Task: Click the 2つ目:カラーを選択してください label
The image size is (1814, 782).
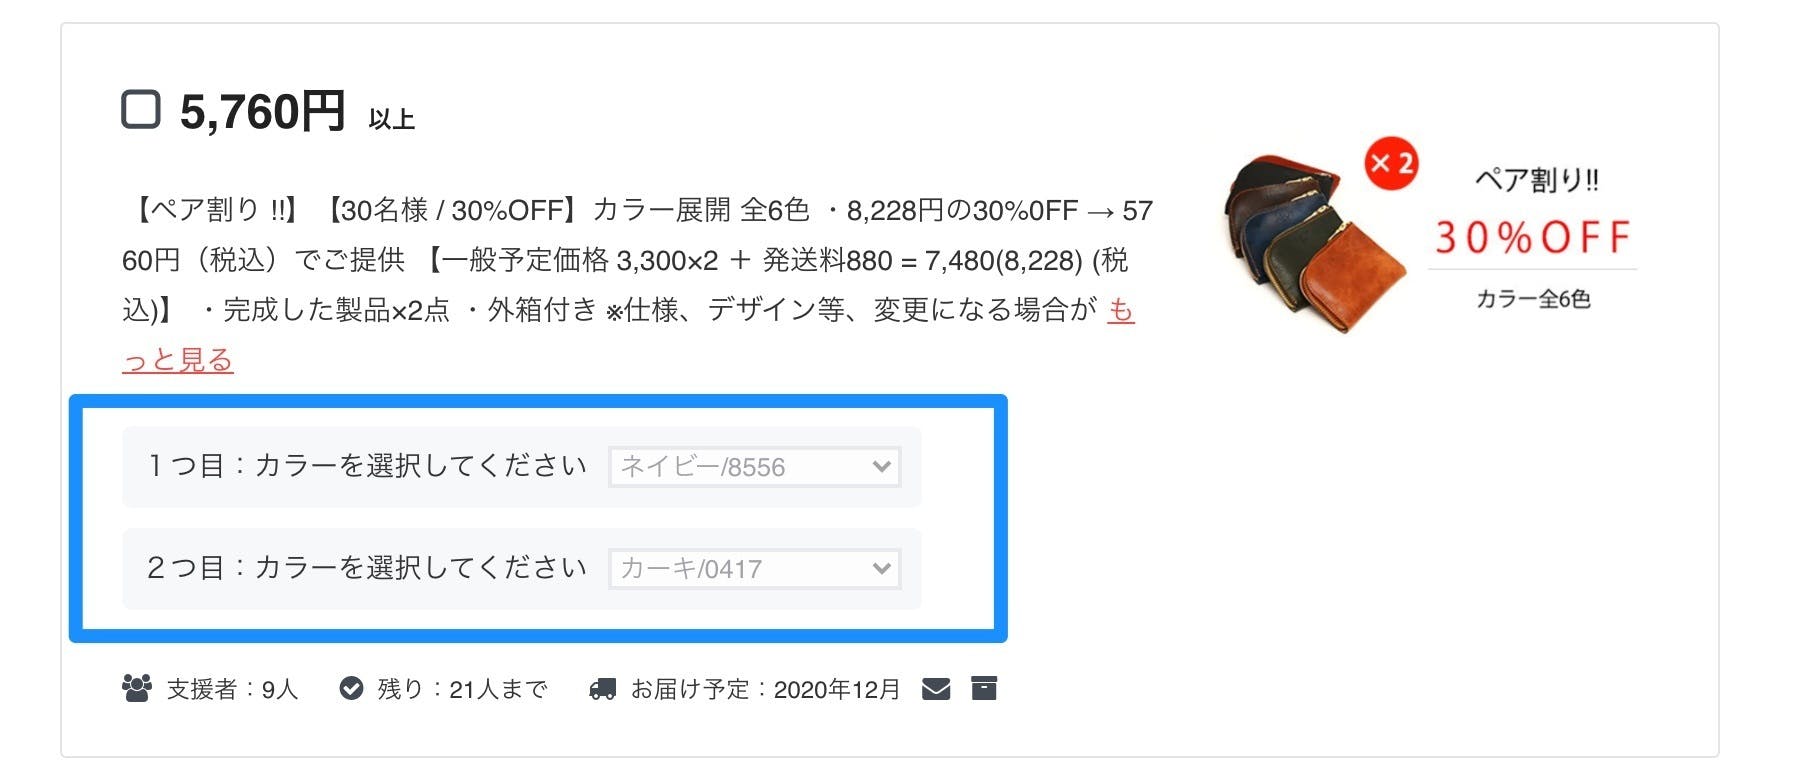Action: click(x=367, y=568)
